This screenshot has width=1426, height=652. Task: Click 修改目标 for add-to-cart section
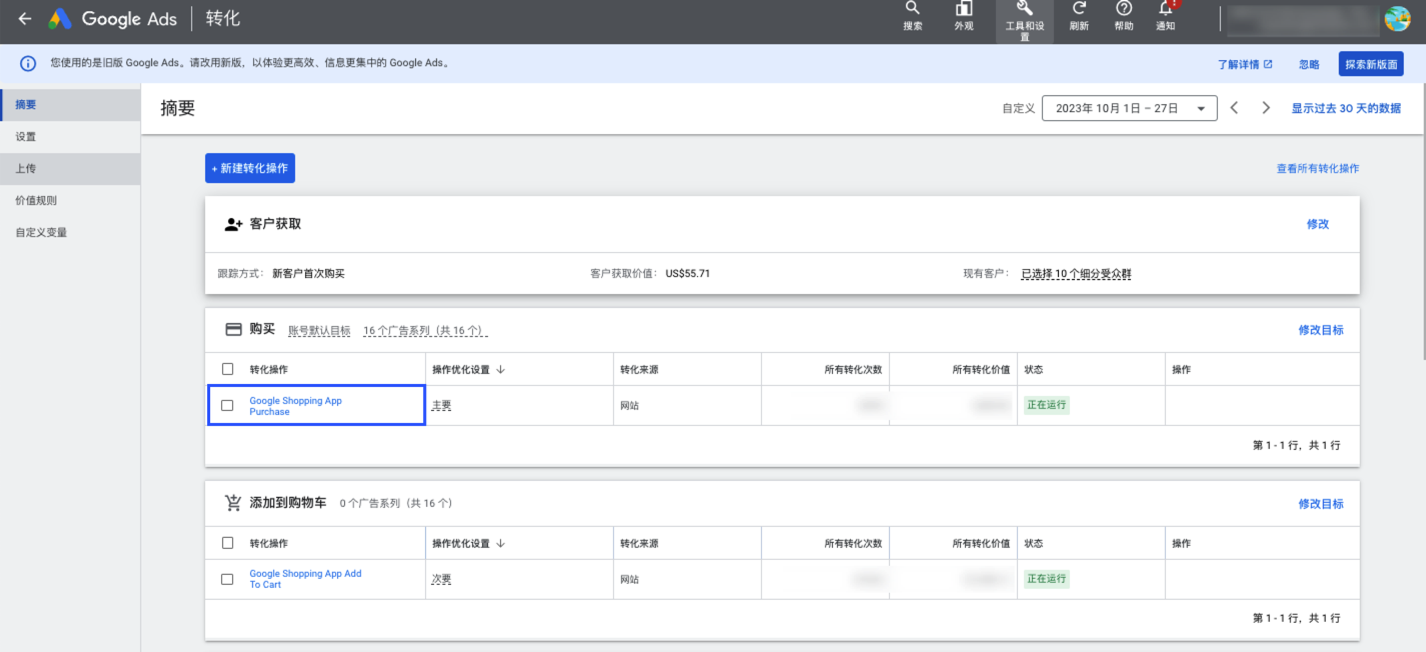1321,504
